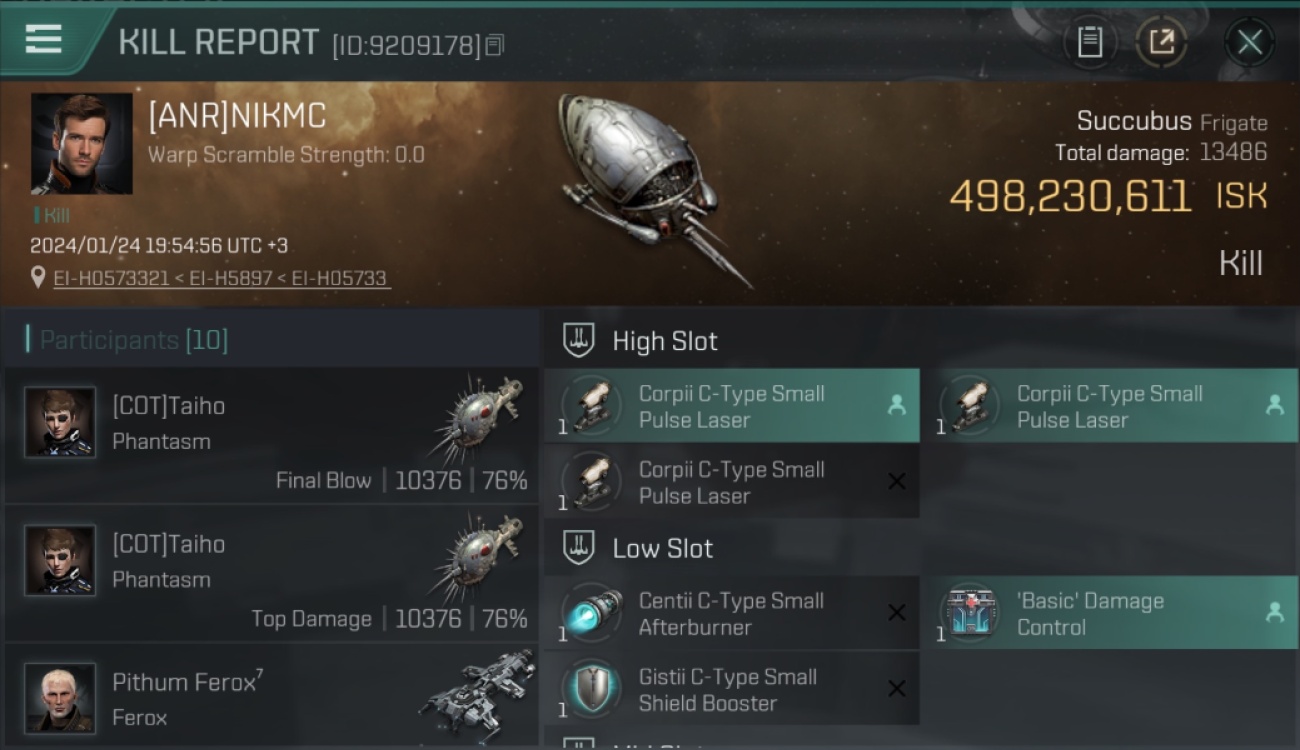
Task: Share the kill report externally
Action: [x=1161, y=42]
